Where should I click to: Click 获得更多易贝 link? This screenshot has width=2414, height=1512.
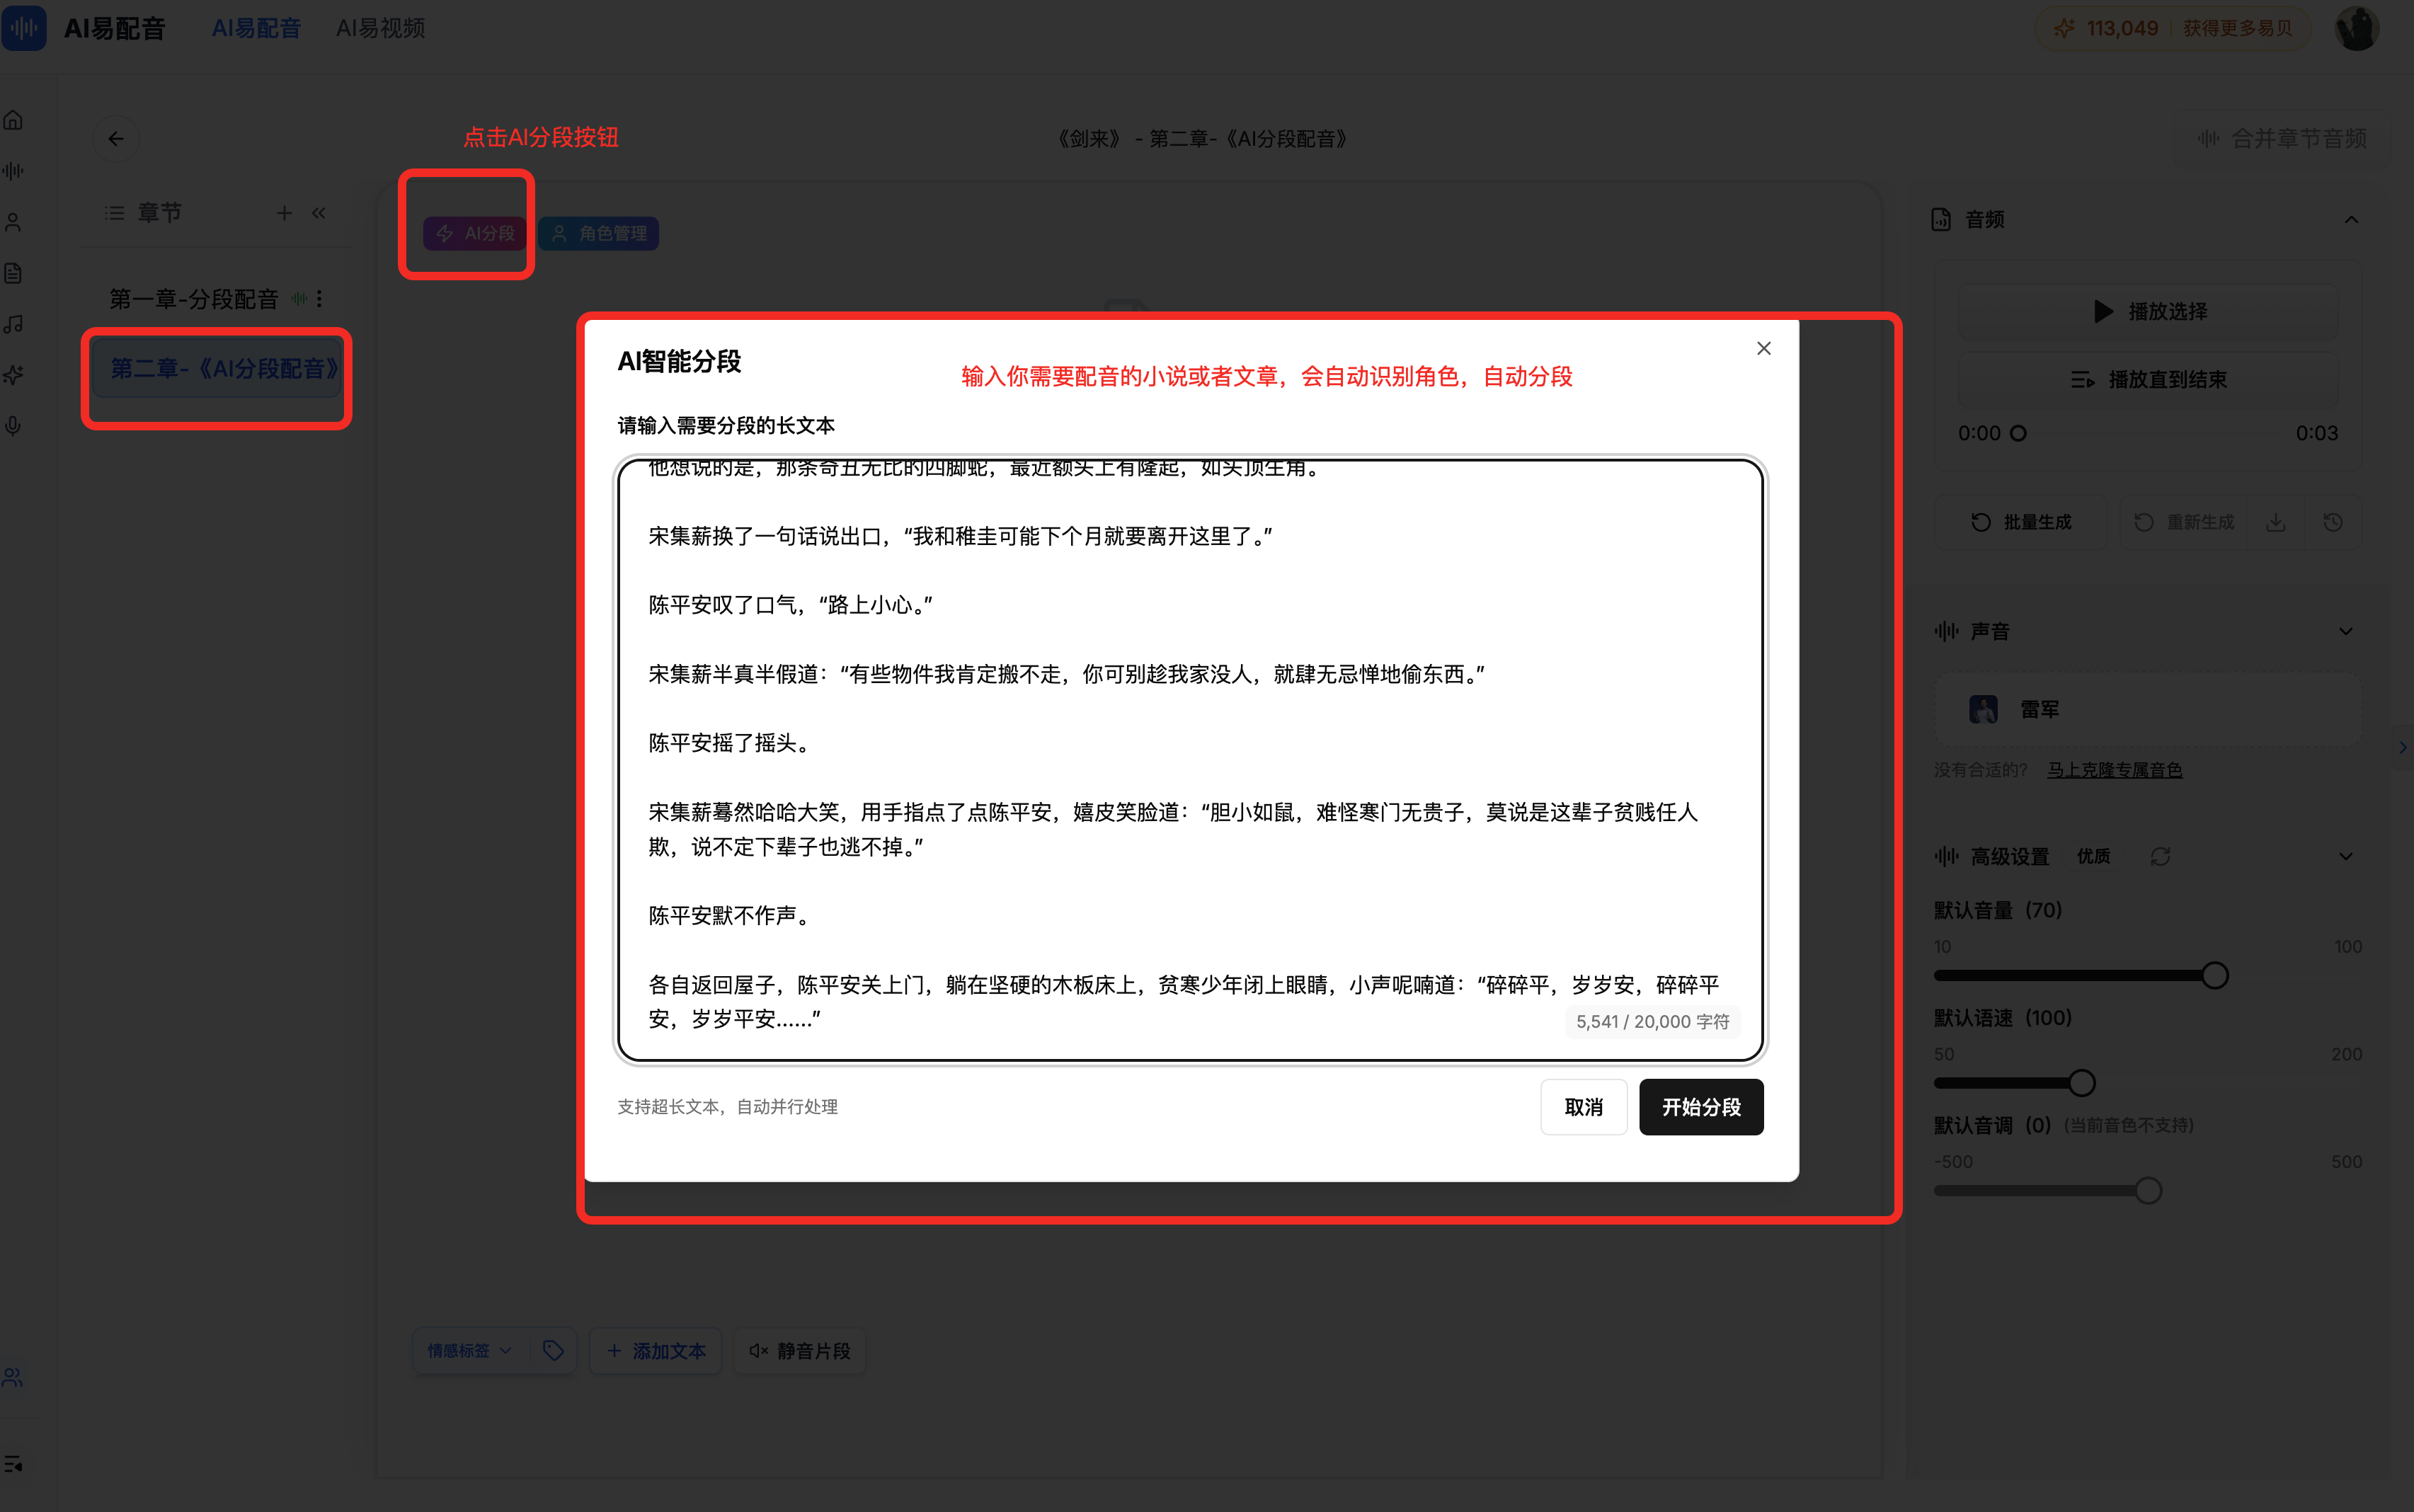pyautogui.click(x=2238, y=28)
